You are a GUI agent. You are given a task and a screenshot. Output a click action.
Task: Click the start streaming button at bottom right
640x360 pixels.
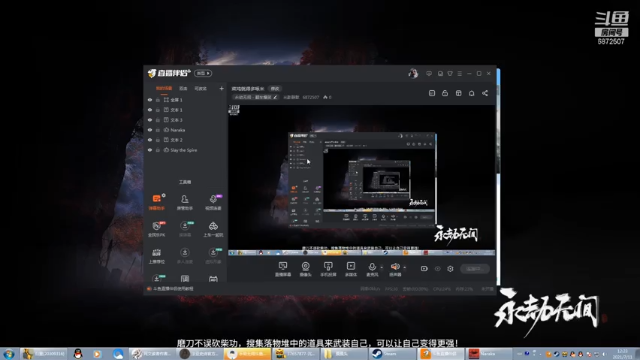point(475,269)
